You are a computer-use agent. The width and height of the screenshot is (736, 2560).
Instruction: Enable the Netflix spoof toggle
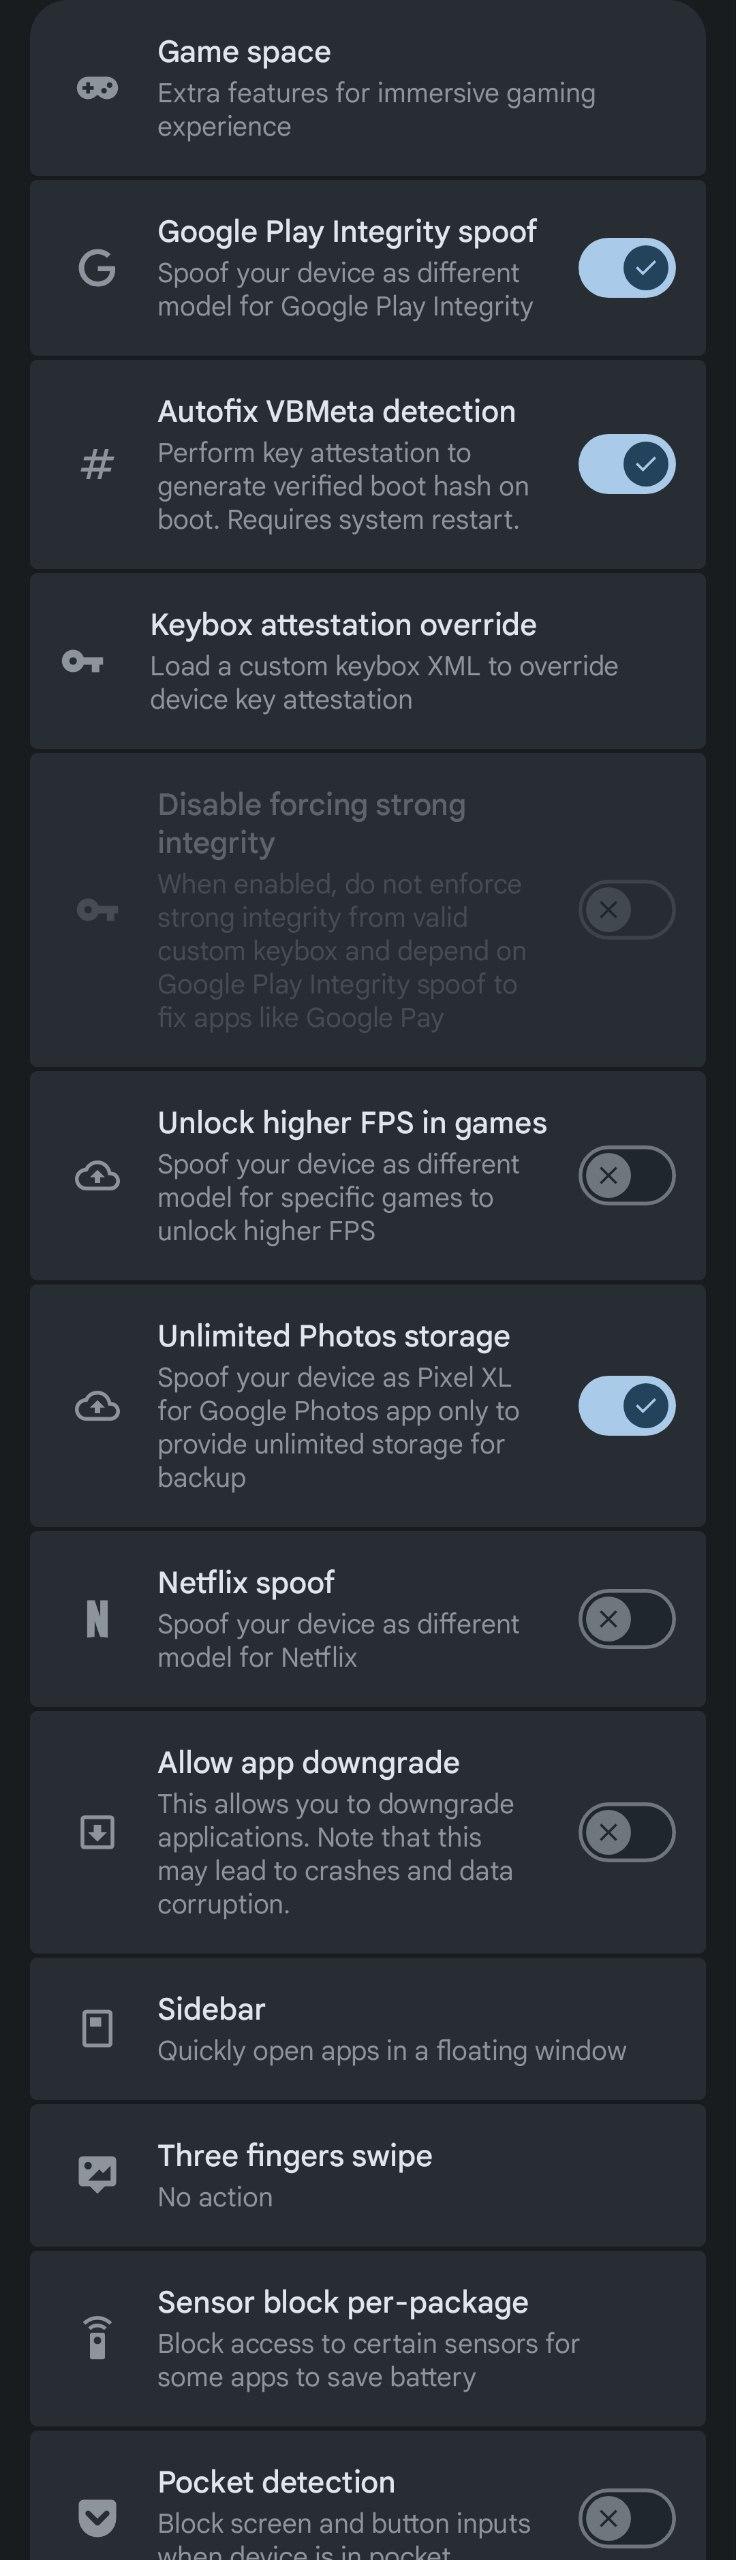[627, 1619]
